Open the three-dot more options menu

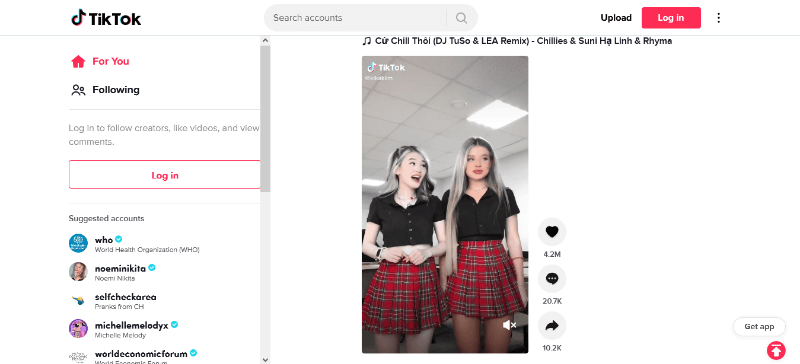point(718,18)
